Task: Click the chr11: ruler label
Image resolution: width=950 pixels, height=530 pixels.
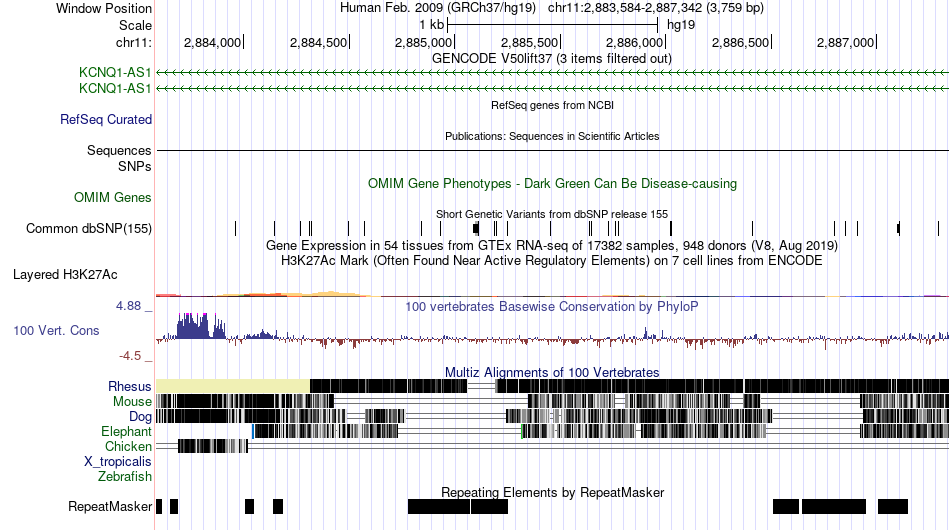Action: click(133, 42)
